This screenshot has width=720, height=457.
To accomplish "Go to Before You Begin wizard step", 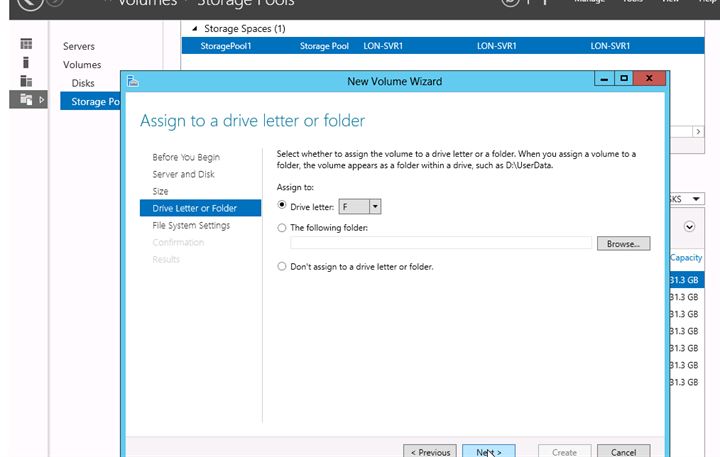I will click(186, 157).
